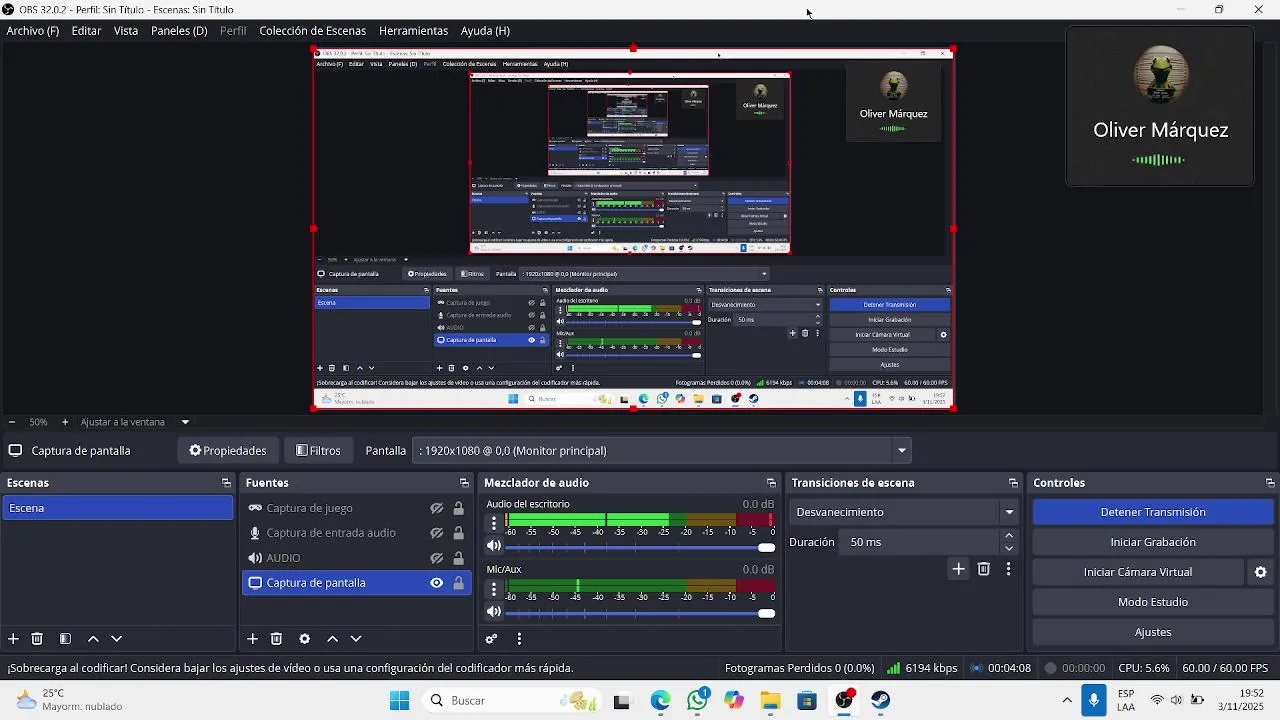Open Vista menu

coord(126,31)
